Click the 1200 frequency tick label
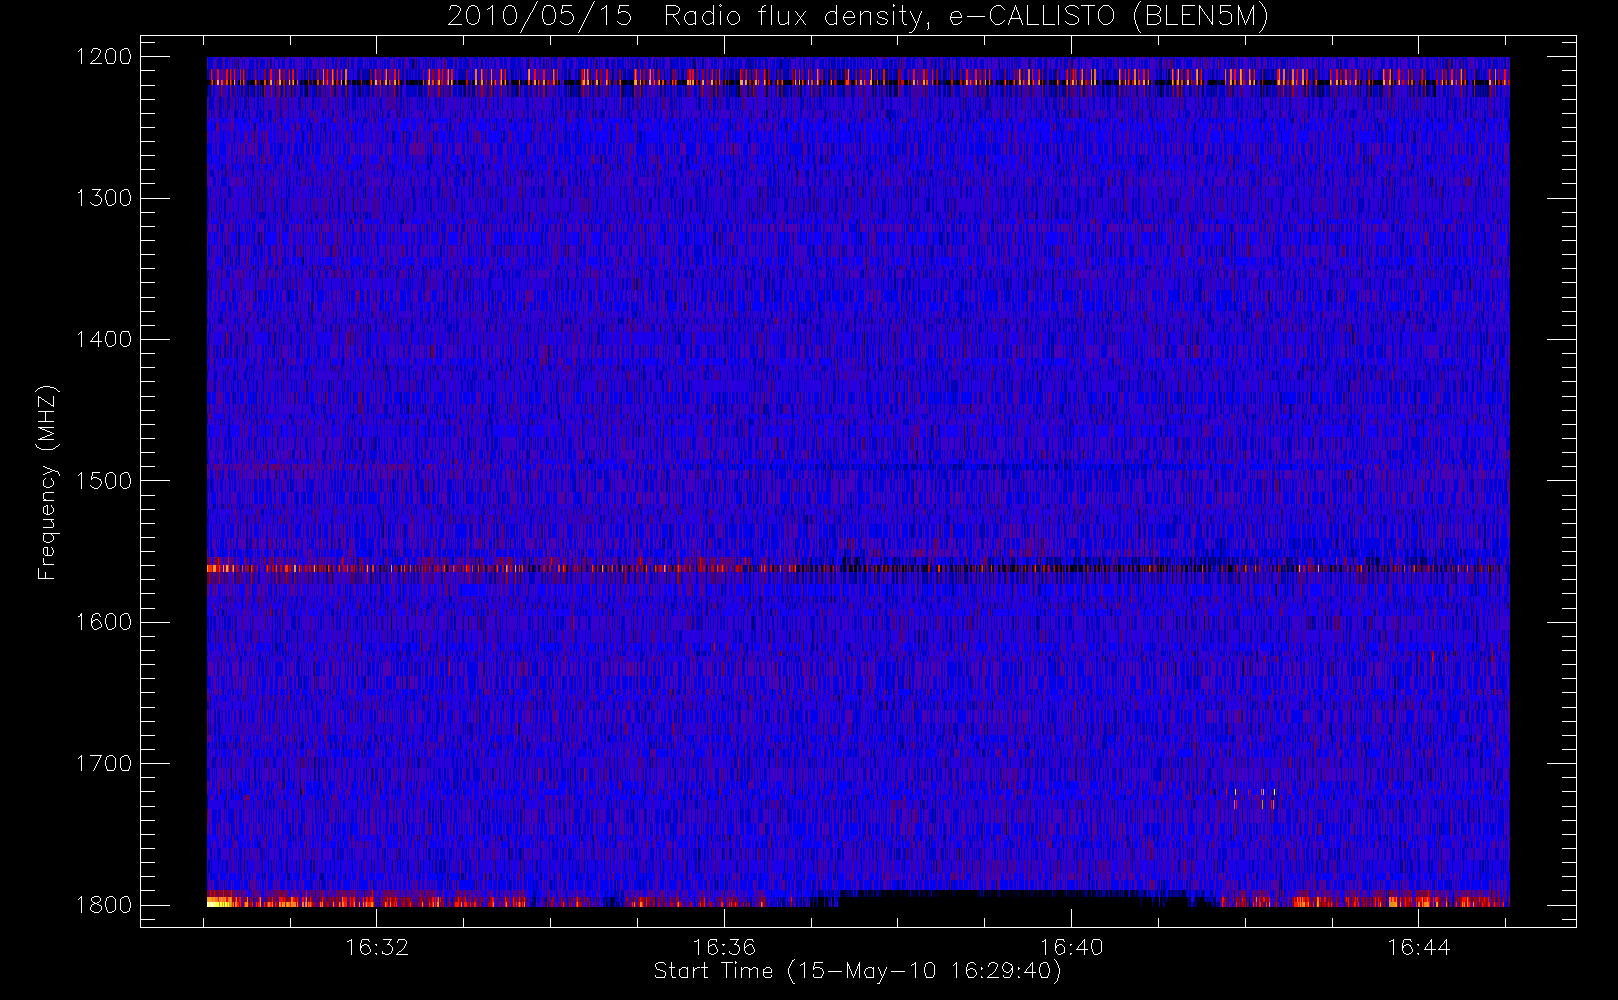 104,57
